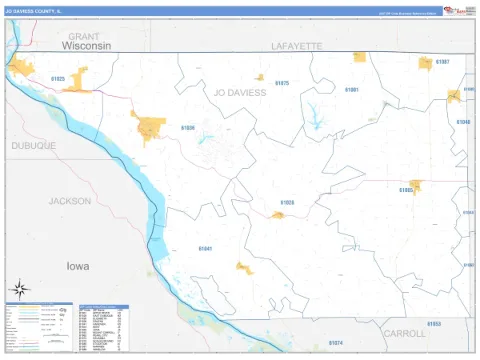Select the orange town marker beside 61085
This screenshot has width=480, height=360.
[416, 187]
